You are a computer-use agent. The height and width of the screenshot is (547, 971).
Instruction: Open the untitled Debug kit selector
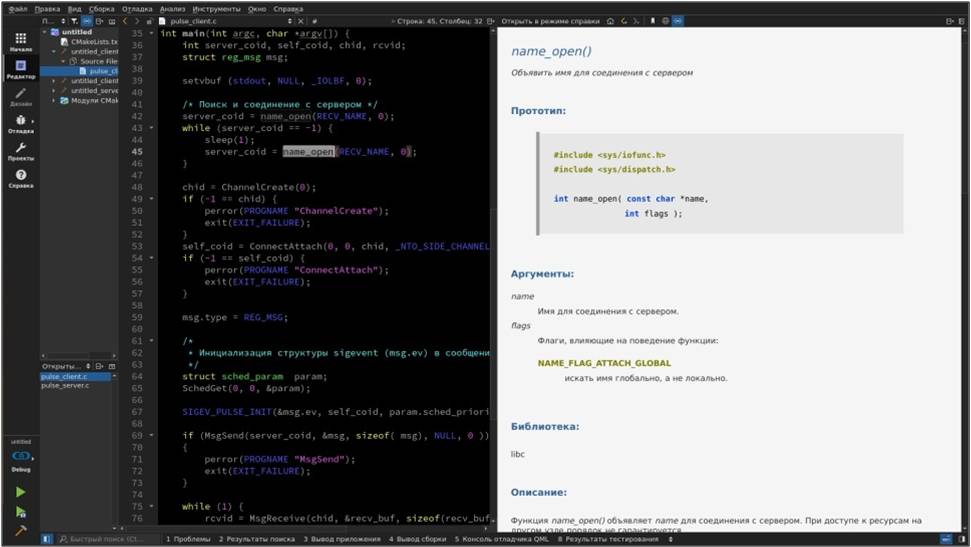[20, 457]
